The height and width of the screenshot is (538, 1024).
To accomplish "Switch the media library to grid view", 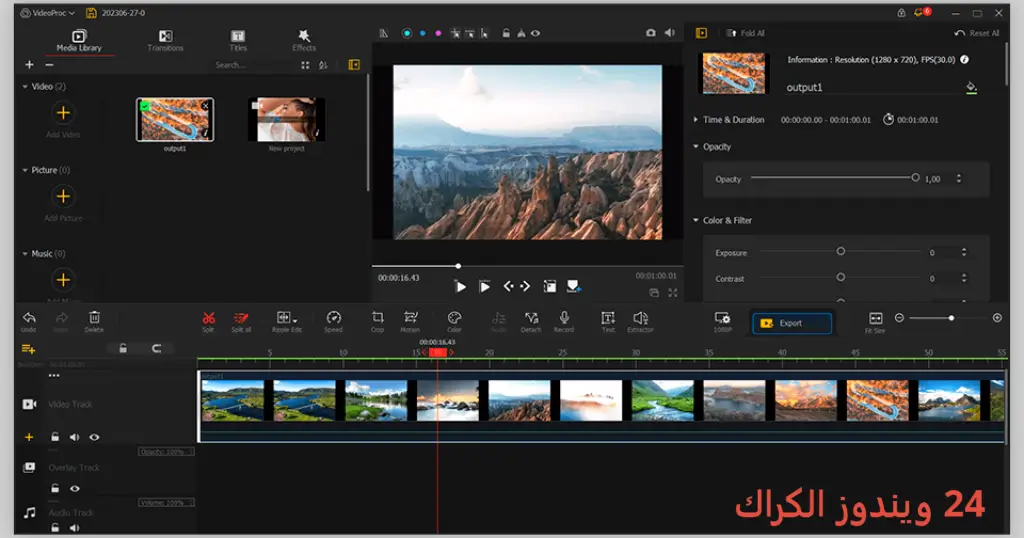I will coord(305,65).
